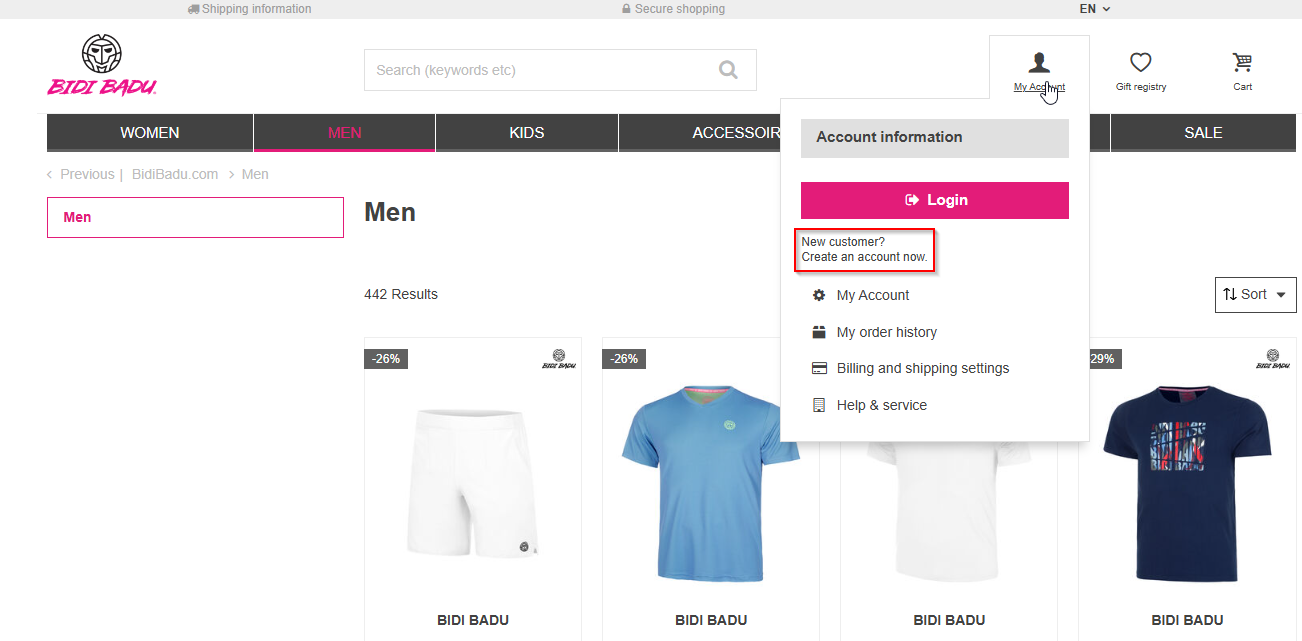The image size is (1302, 641).
Task: Select Men in the sidebar
Action: tap(195, 217)
